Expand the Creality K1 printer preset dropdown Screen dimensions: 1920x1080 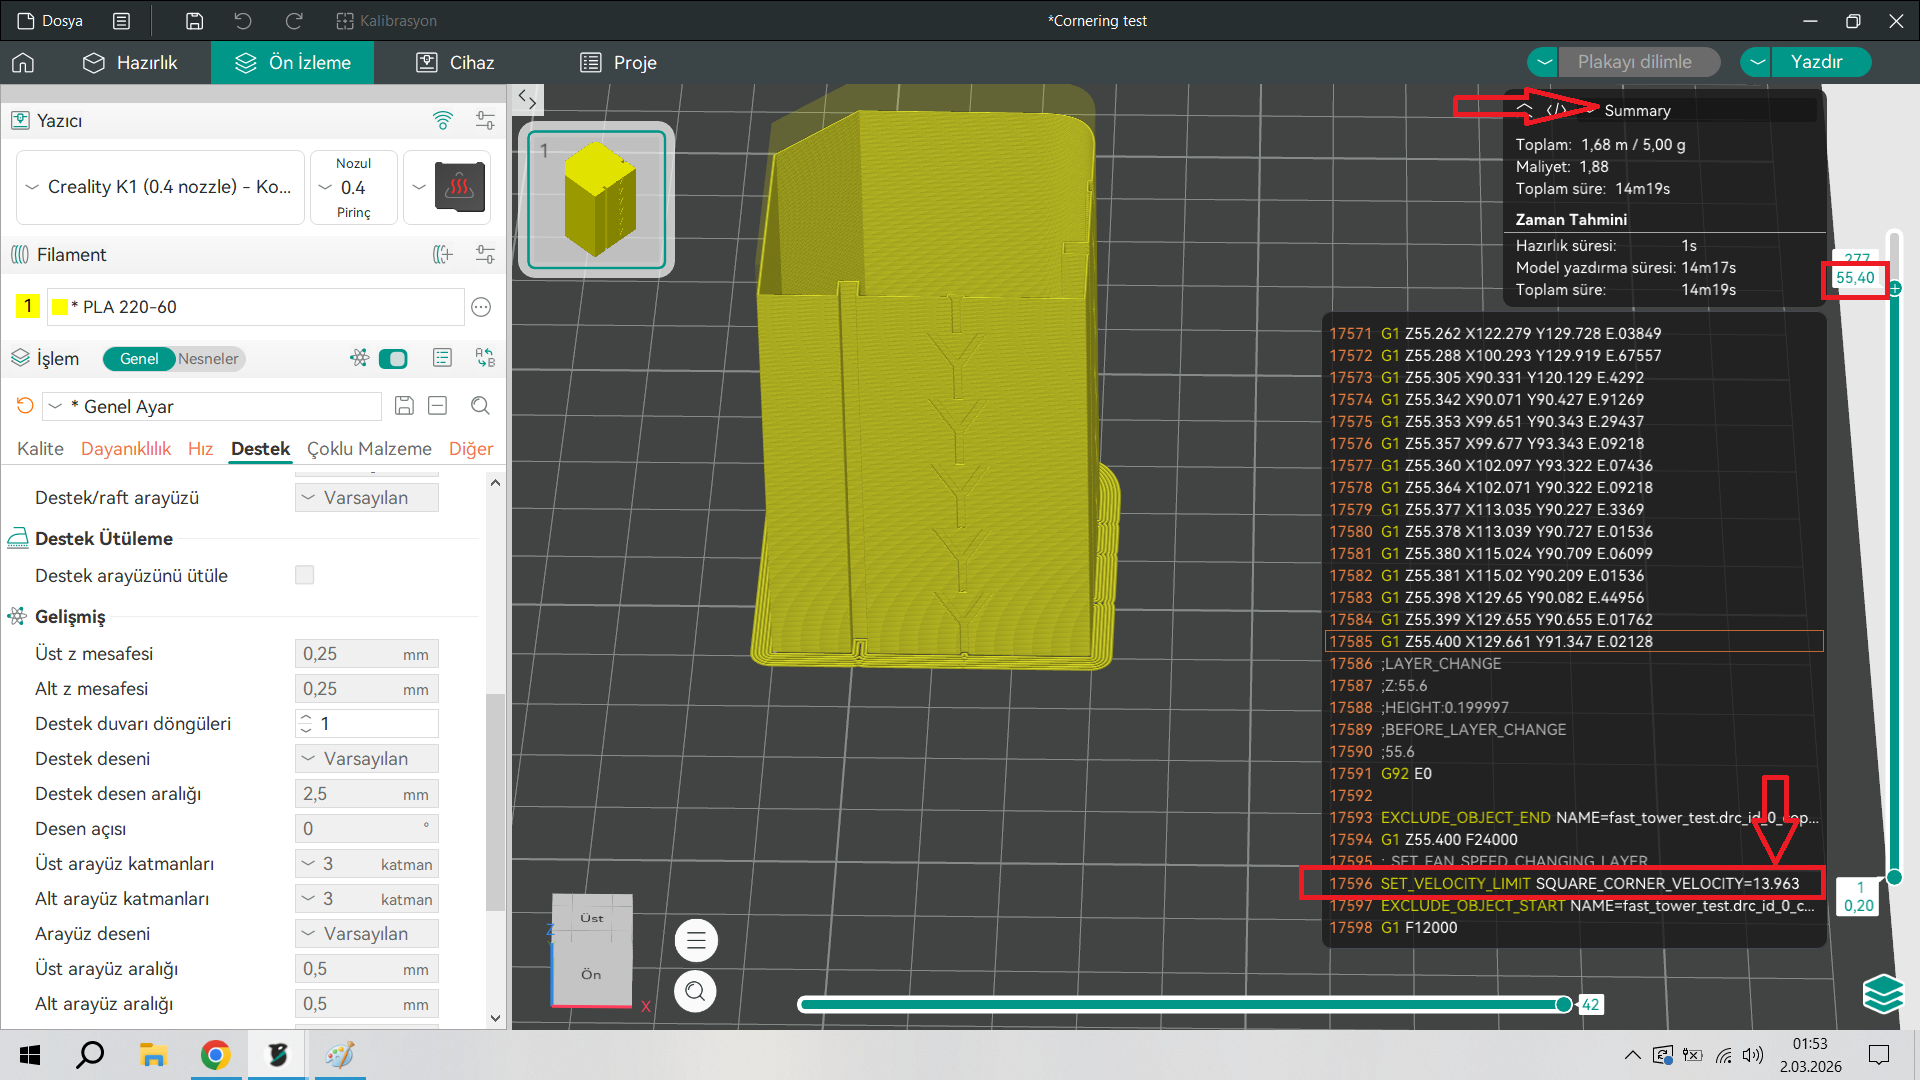point(160,187)
